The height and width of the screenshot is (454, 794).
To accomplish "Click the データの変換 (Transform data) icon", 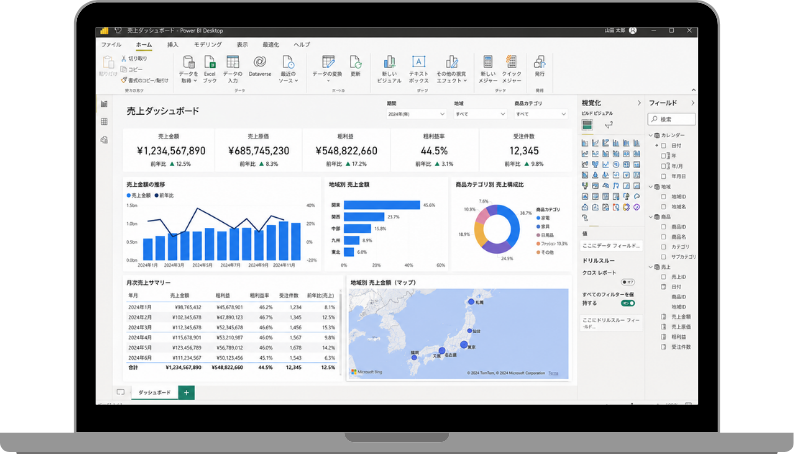I will tap(328, 62).
